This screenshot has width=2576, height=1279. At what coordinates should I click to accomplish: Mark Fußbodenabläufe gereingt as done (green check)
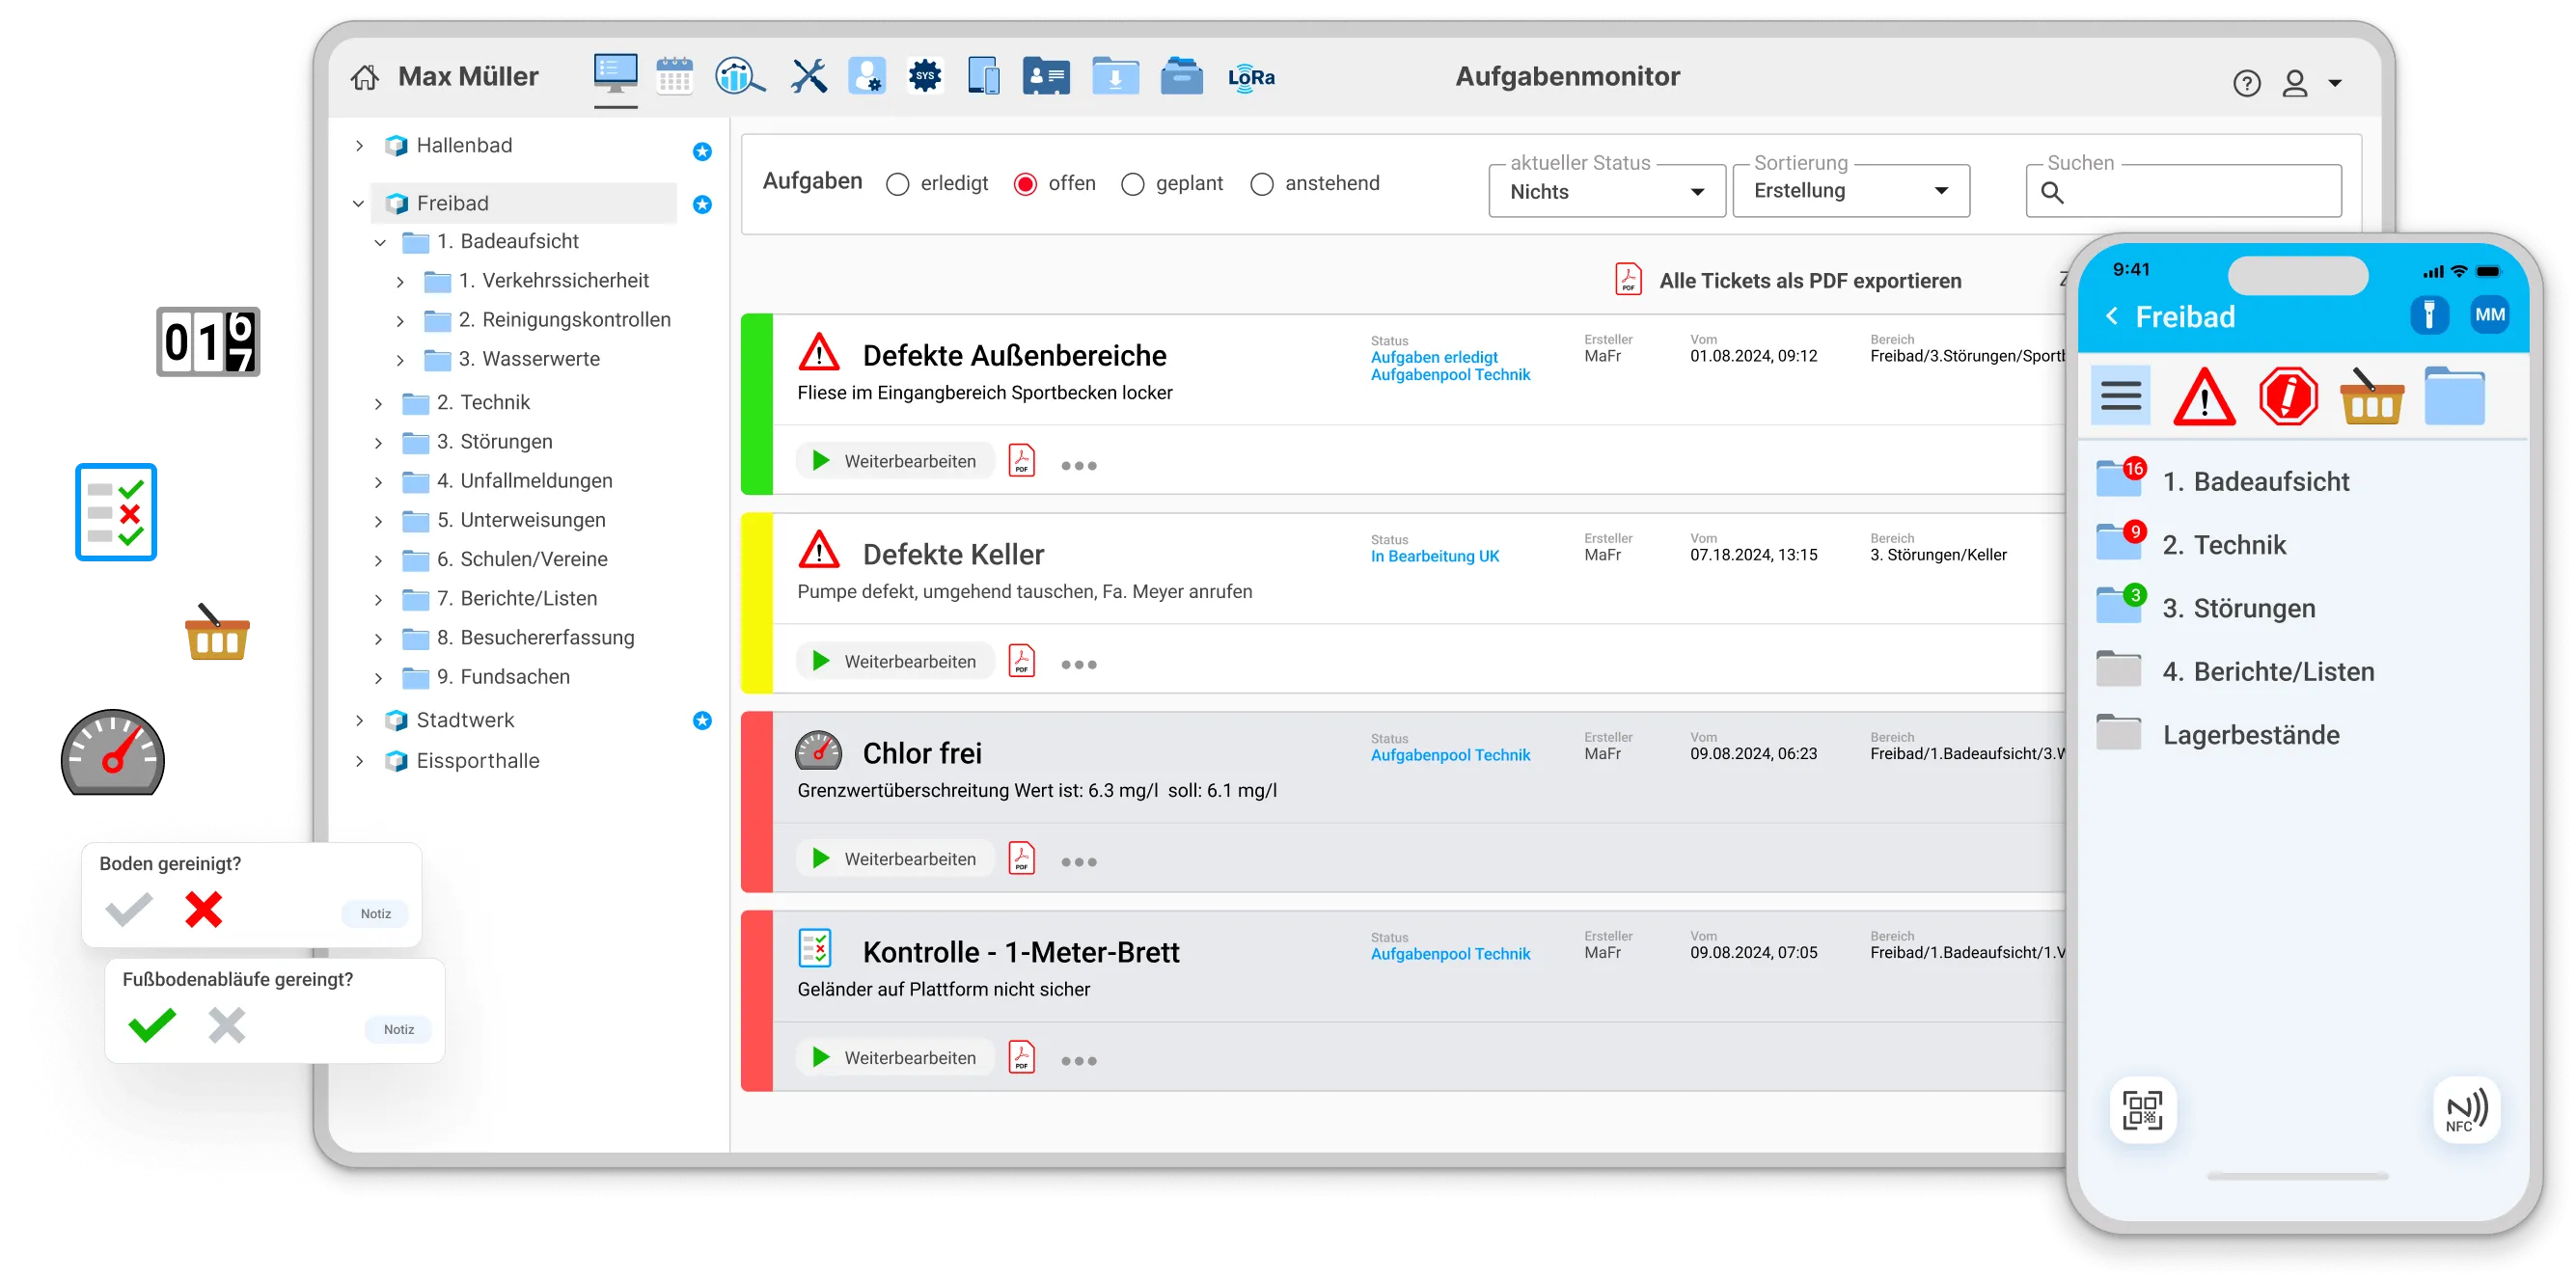tap(152, 1025)
